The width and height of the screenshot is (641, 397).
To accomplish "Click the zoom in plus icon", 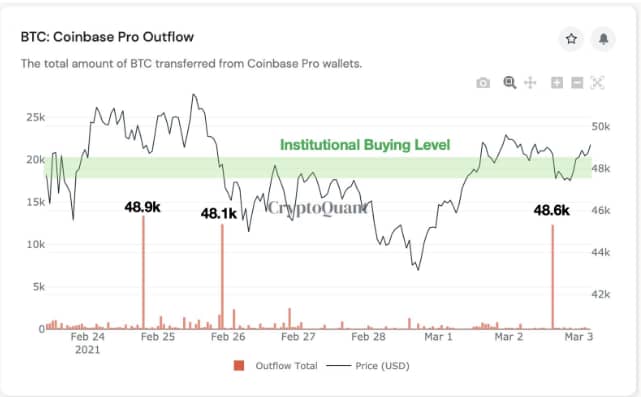I will coord(557,83).
